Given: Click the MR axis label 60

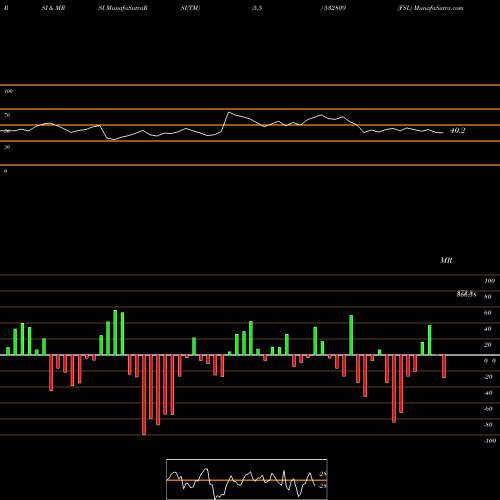Looking at the screenshot, I should 487,313.
